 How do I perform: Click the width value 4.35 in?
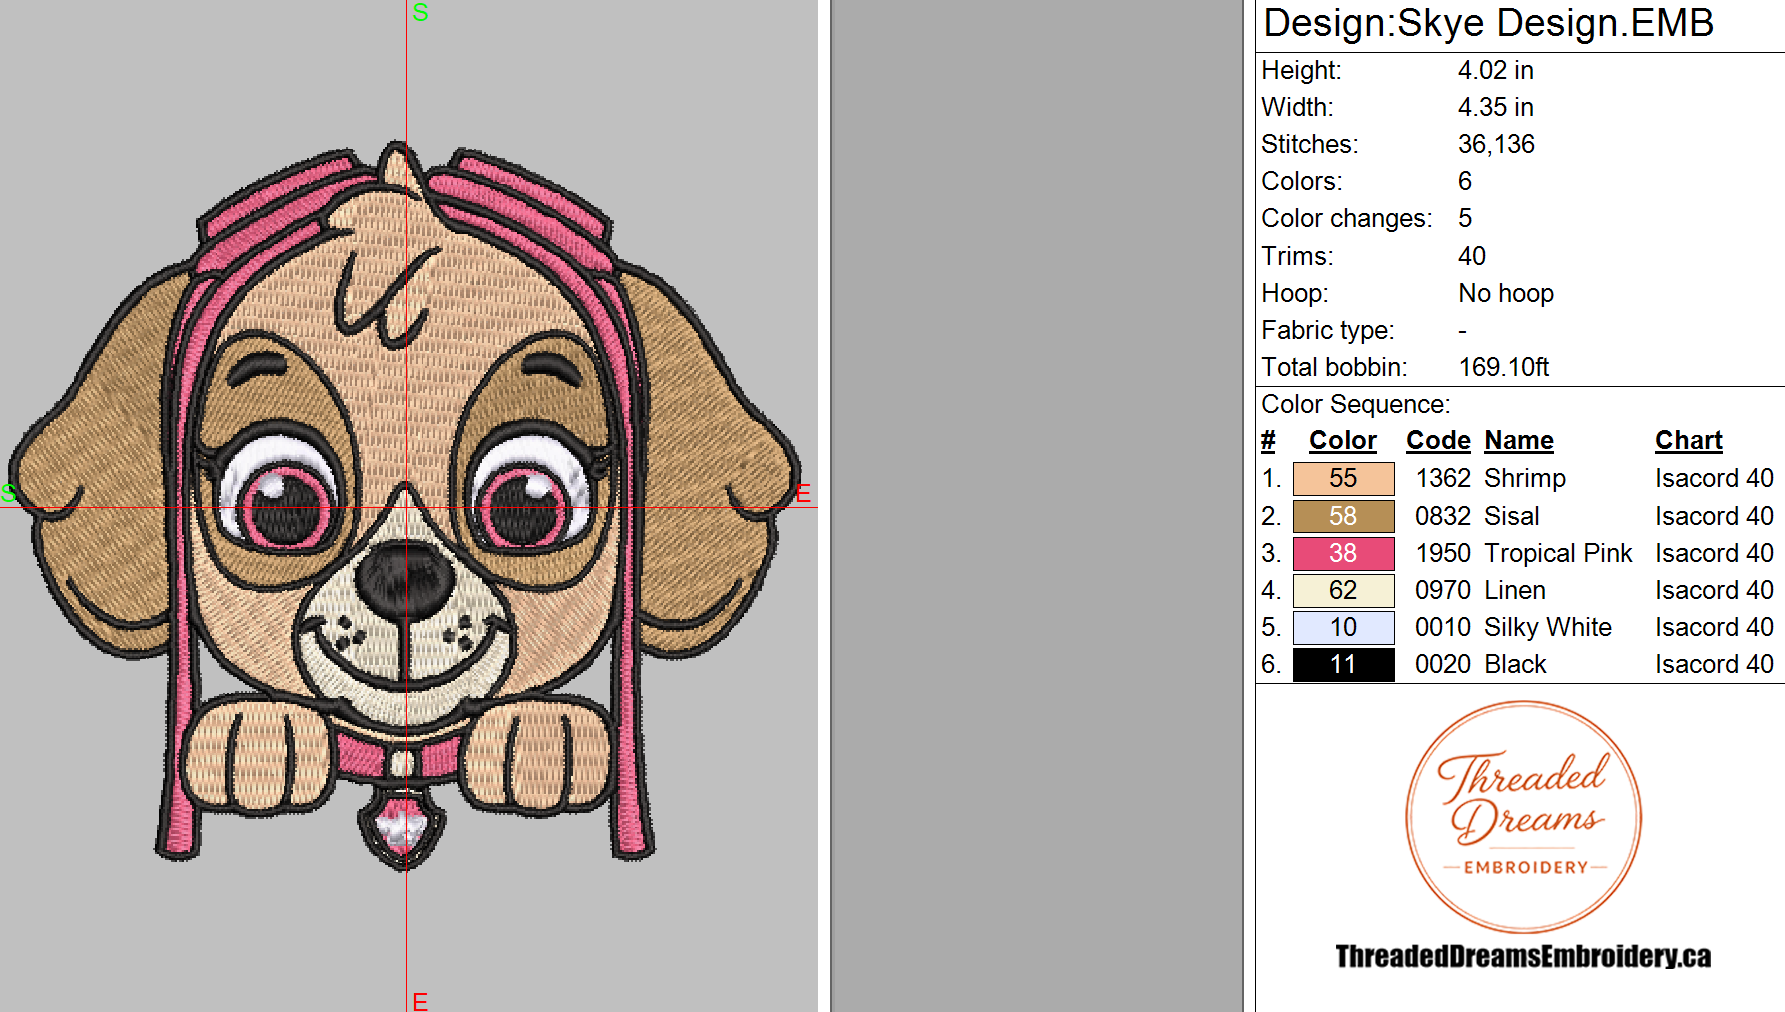pos(1495,107)
